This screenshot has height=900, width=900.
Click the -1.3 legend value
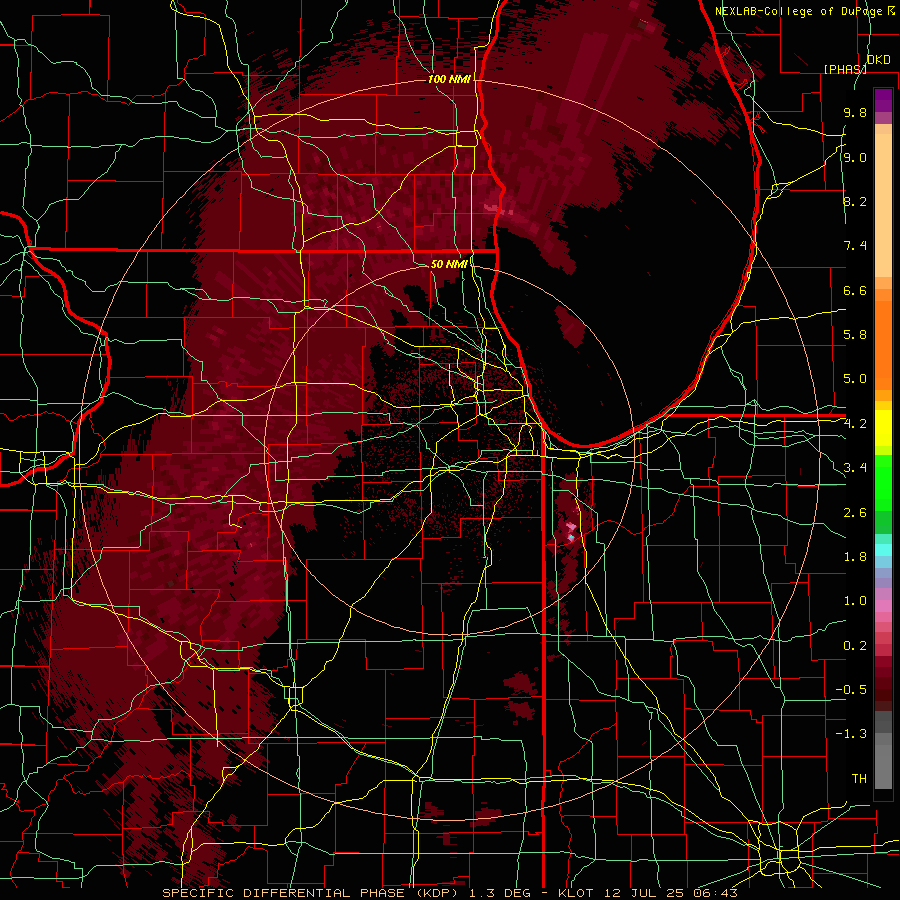[851, 734]
